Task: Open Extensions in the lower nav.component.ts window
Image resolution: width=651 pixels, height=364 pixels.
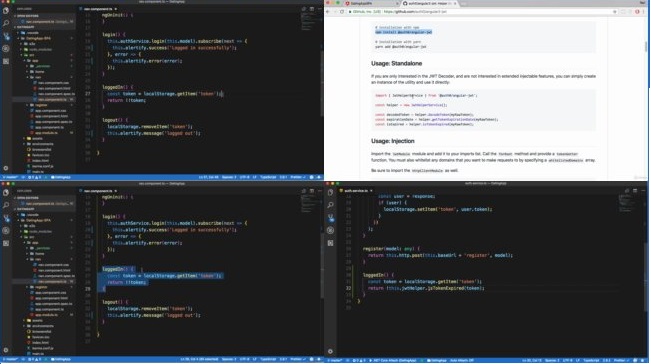Action: coord(6,243)
